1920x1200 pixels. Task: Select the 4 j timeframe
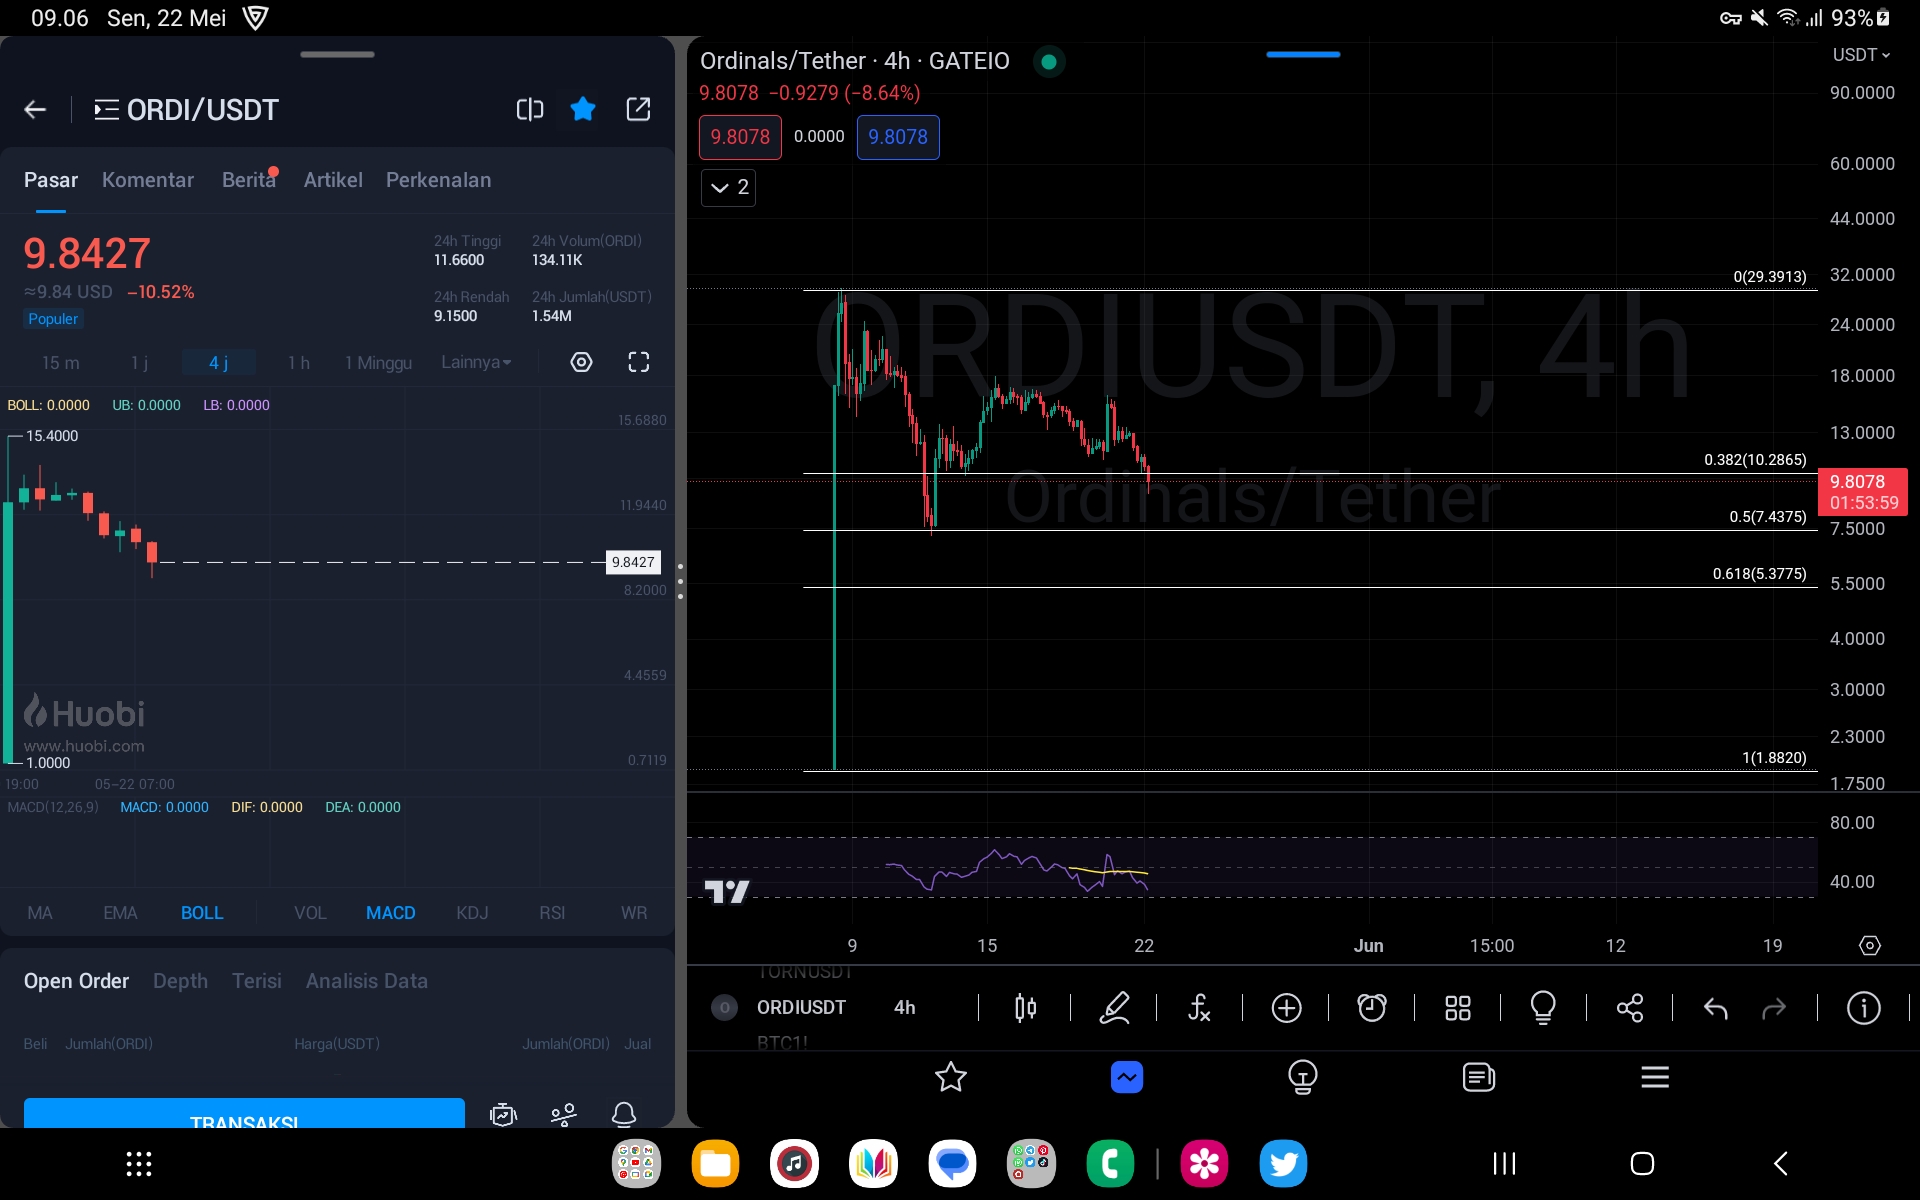(x=219, y=363)
